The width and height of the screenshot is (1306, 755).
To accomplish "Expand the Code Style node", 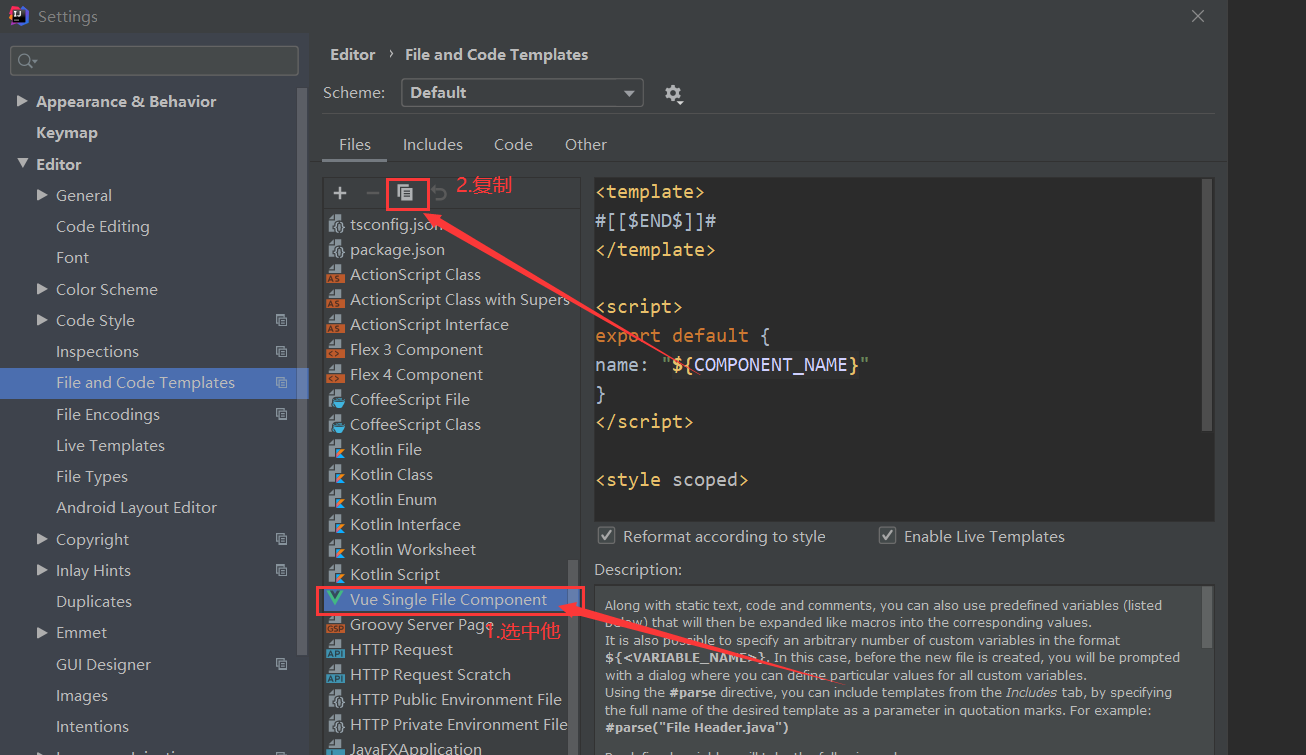I will pyautogui.click(x=42, y=320).
